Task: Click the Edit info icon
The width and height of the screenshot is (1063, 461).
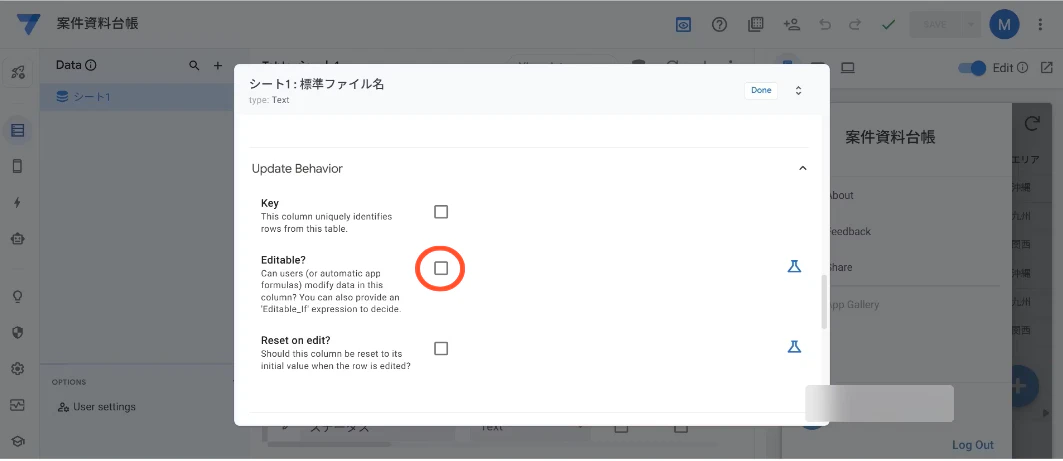Action: pos(1023,68)
